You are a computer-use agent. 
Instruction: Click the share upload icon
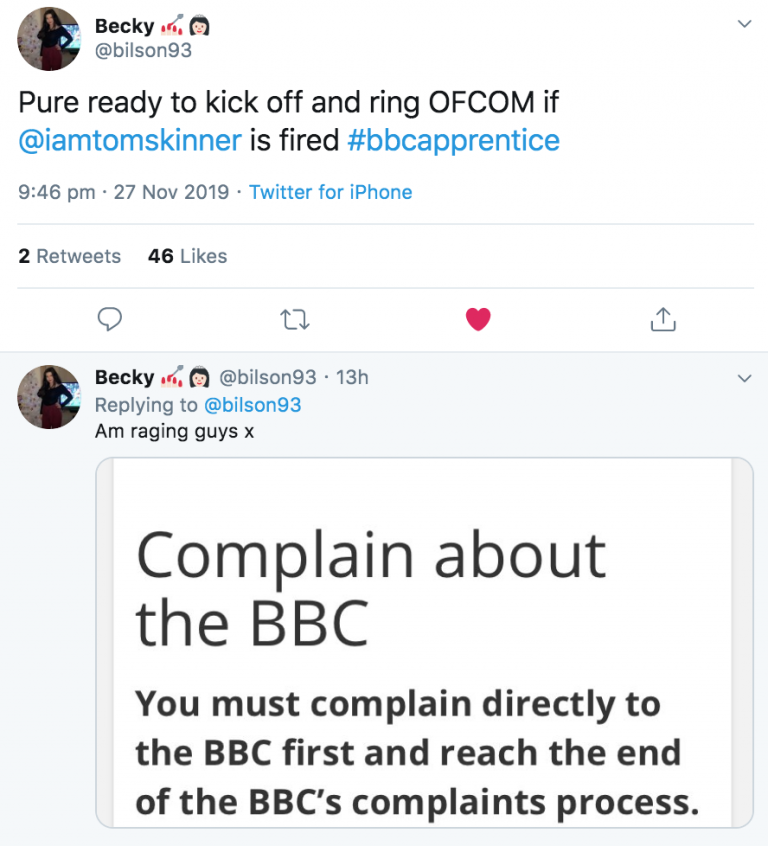point(663,319)
